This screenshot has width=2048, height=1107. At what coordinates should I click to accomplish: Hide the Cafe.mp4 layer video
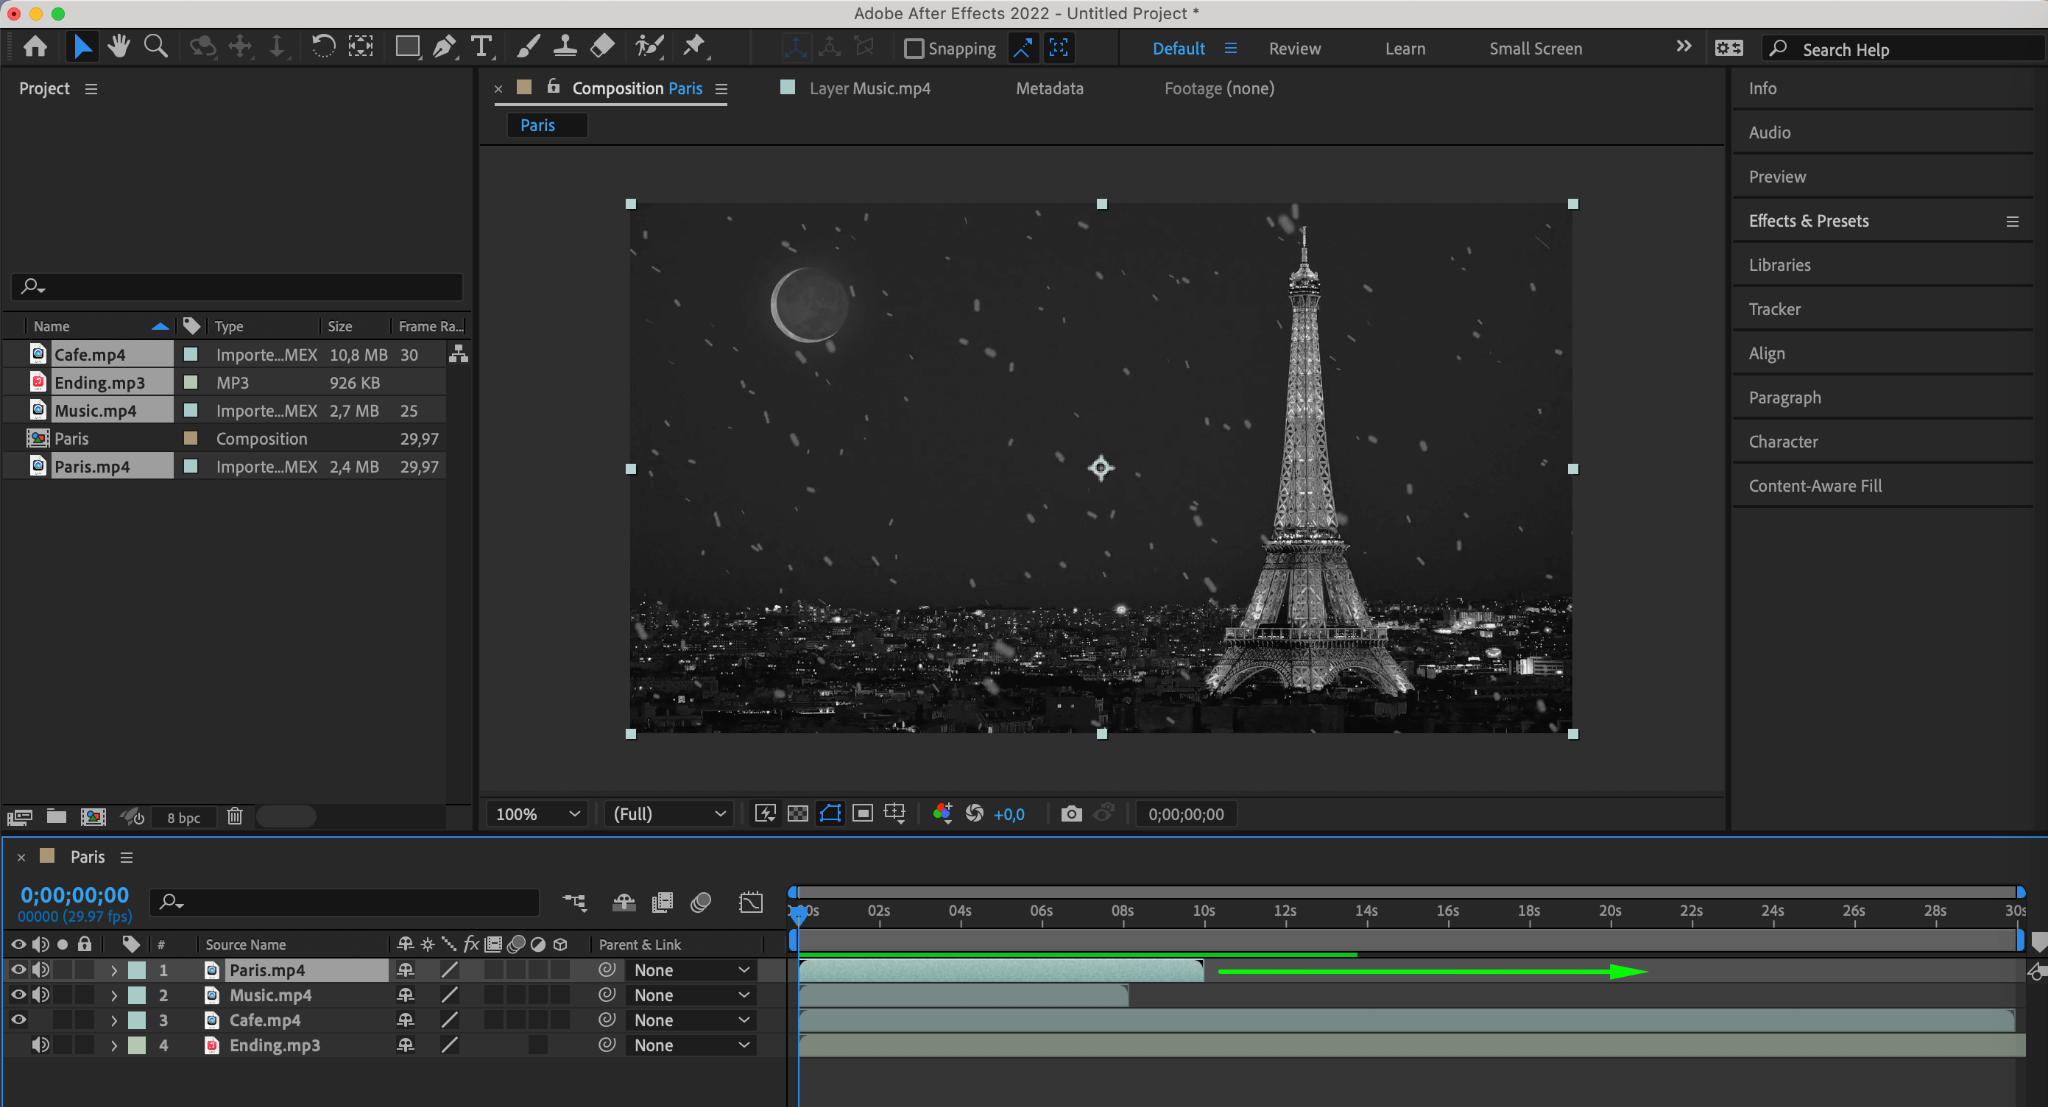(18, 1020)
